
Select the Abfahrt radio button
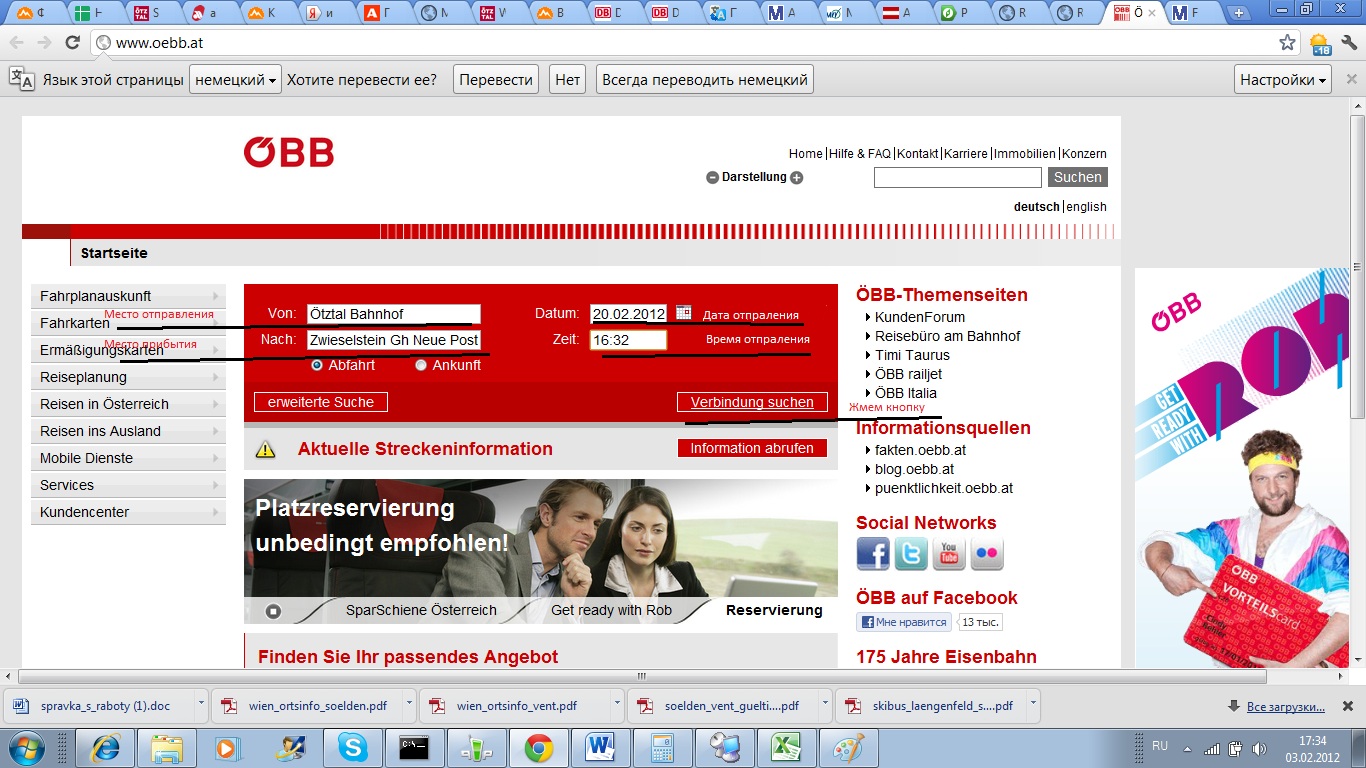pos(317,365)
